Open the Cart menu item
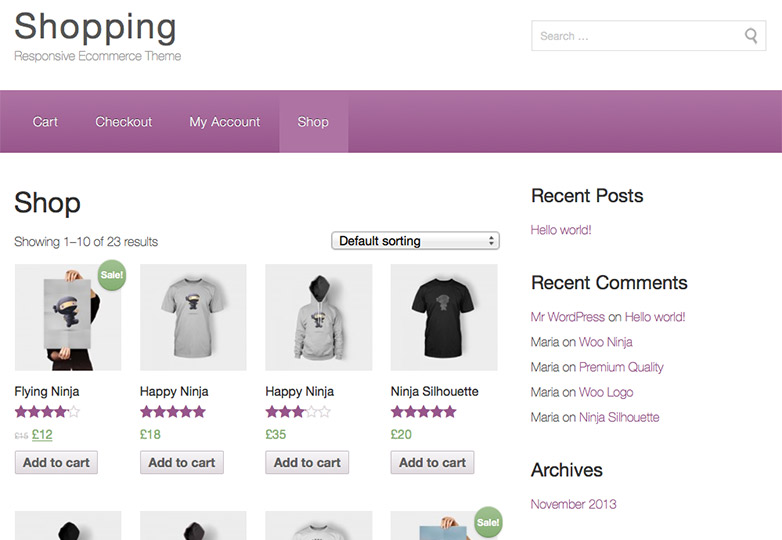The height and width of the screenshot is (540, 782). (x=45, y=122)
